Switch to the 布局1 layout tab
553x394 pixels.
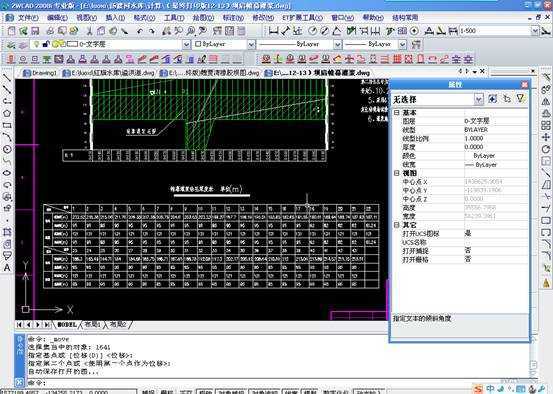[92, 325]
